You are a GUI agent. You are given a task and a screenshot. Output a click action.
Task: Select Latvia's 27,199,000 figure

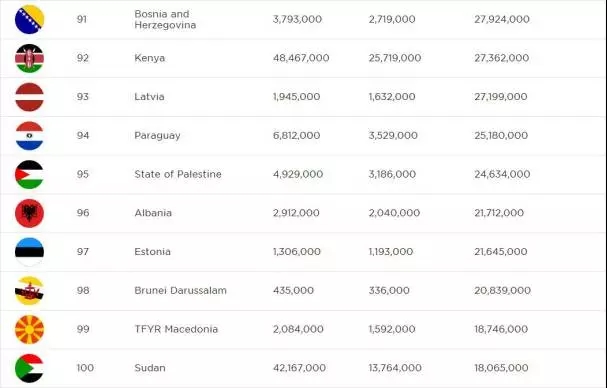(x=501, y=97)
